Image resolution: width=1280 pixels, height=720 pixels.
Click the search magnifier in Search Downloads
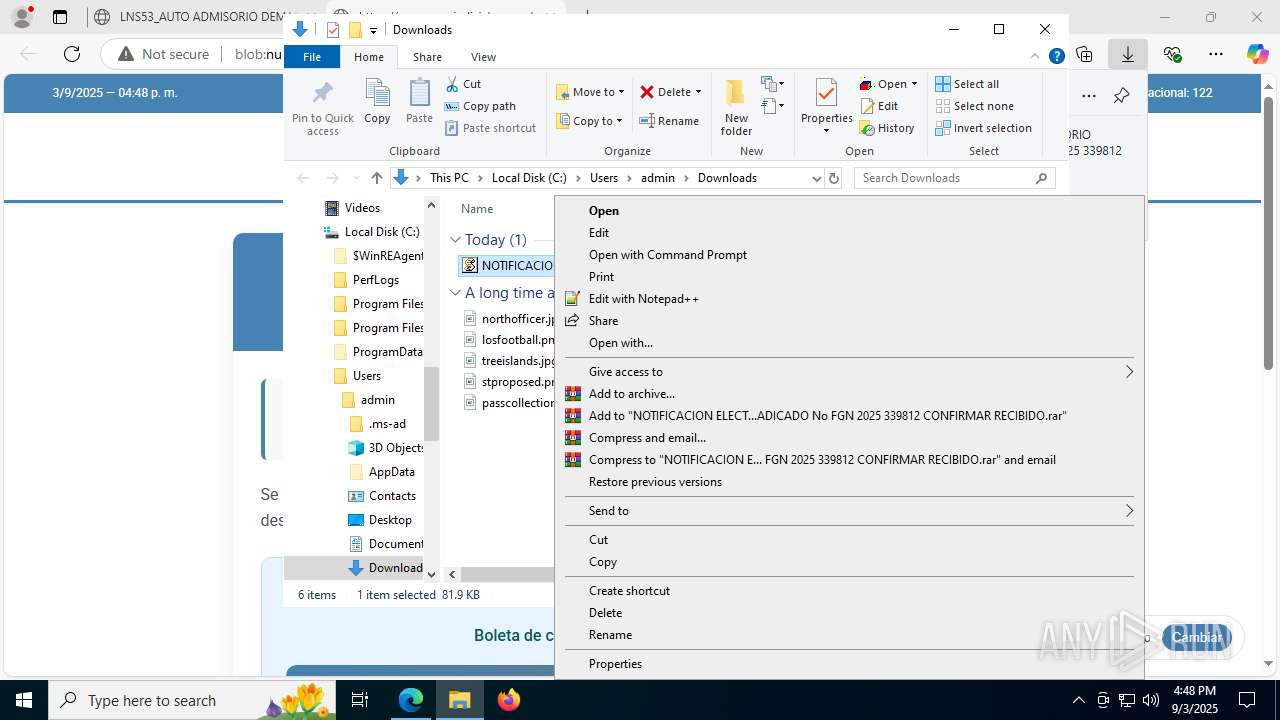(1041, 178)
